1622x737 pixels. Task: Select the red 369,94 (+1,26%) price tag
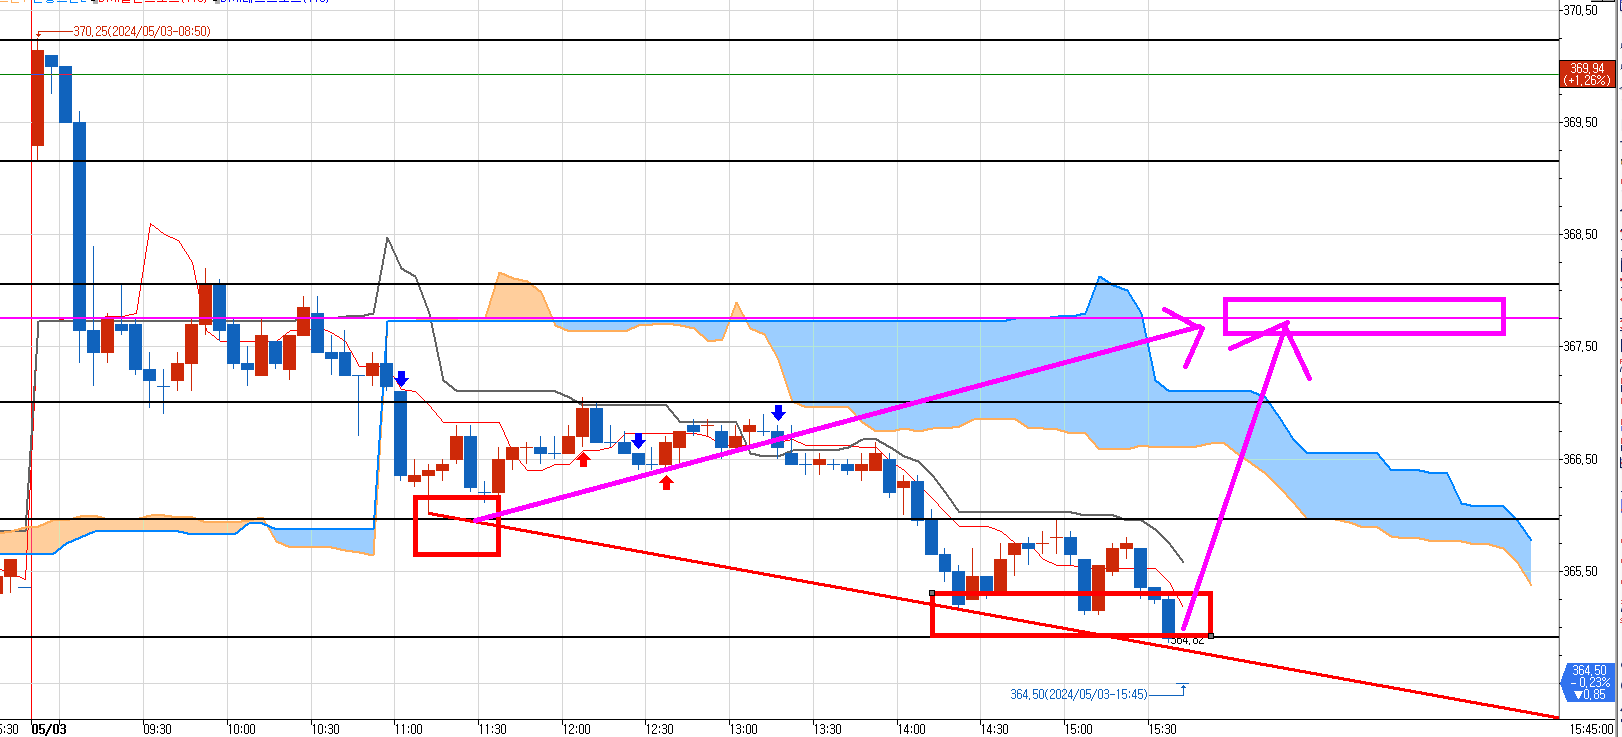(1587, 74)
